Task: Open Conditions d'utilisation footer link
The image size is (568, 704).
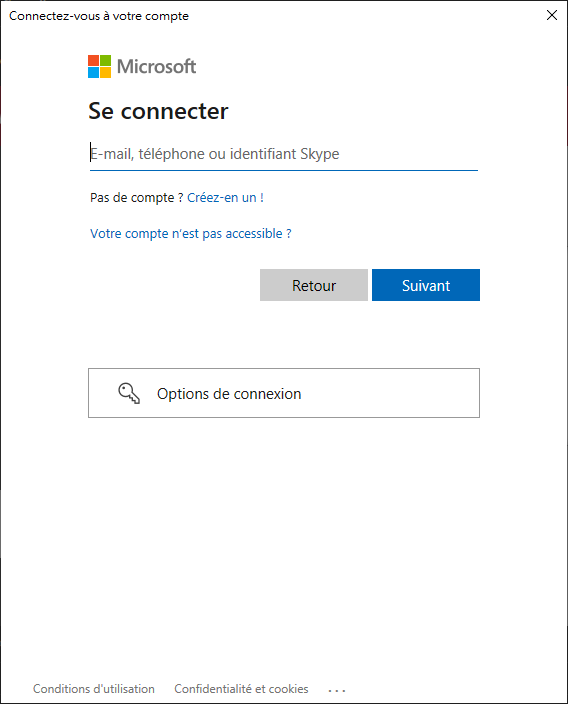Action: click(94, 689)
